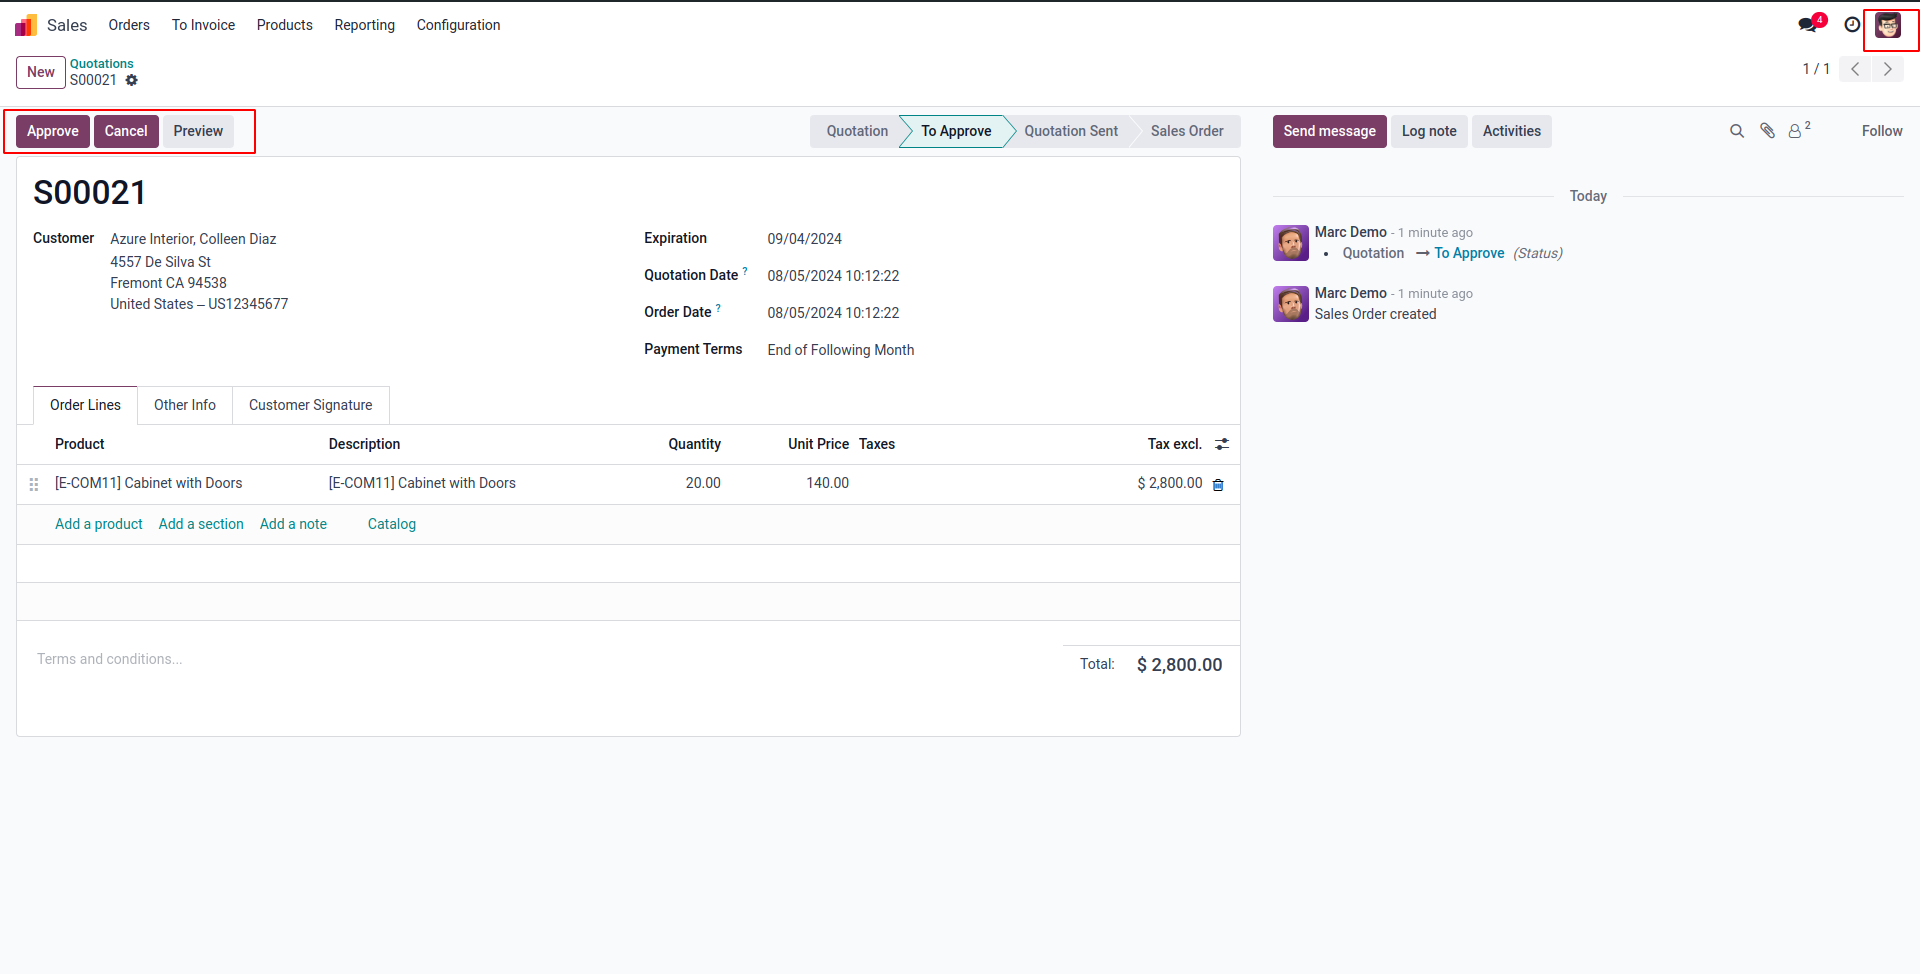Click the Description column header
The image size is (1920, 974).
(x=364, y=444)
